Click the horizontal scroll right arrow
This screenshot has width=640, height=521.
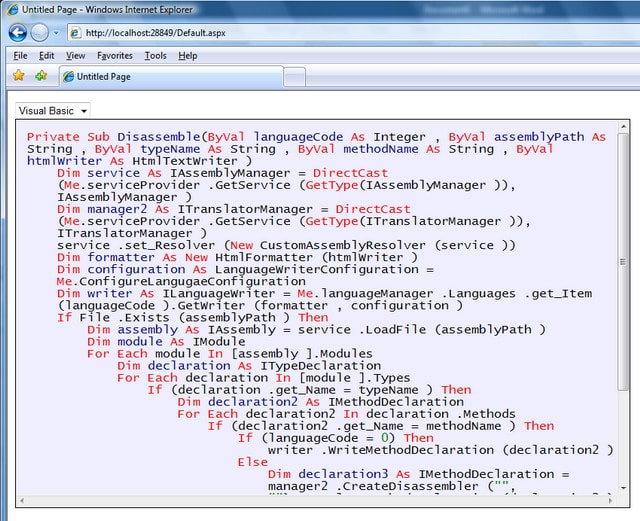[x=611, y=500]
